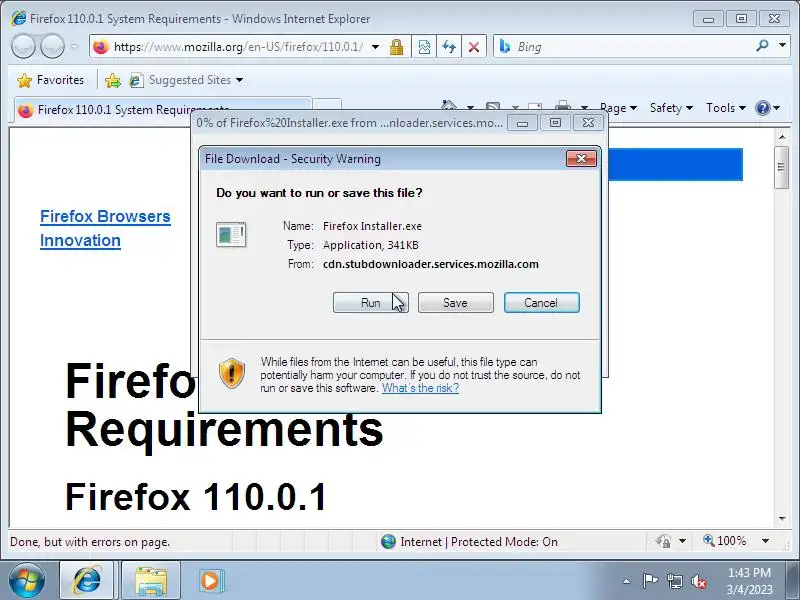Select the Firefox 110.0.1 System Requirements tab
This screenshot has width=800, height=600.
(x=162, y=109)
